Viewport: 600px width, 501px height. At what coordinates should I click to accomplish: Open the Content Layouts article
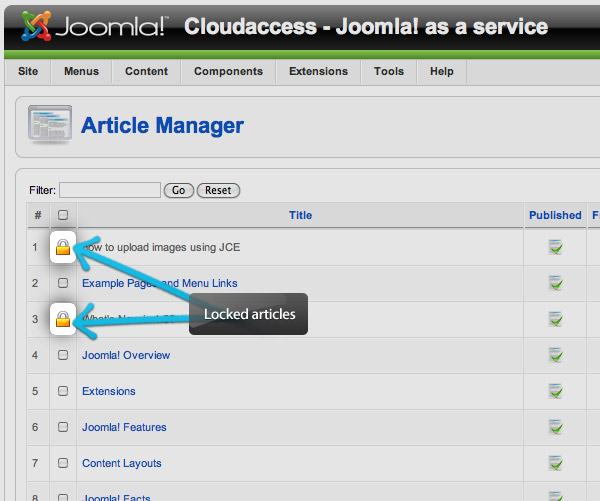click(122, 463)
